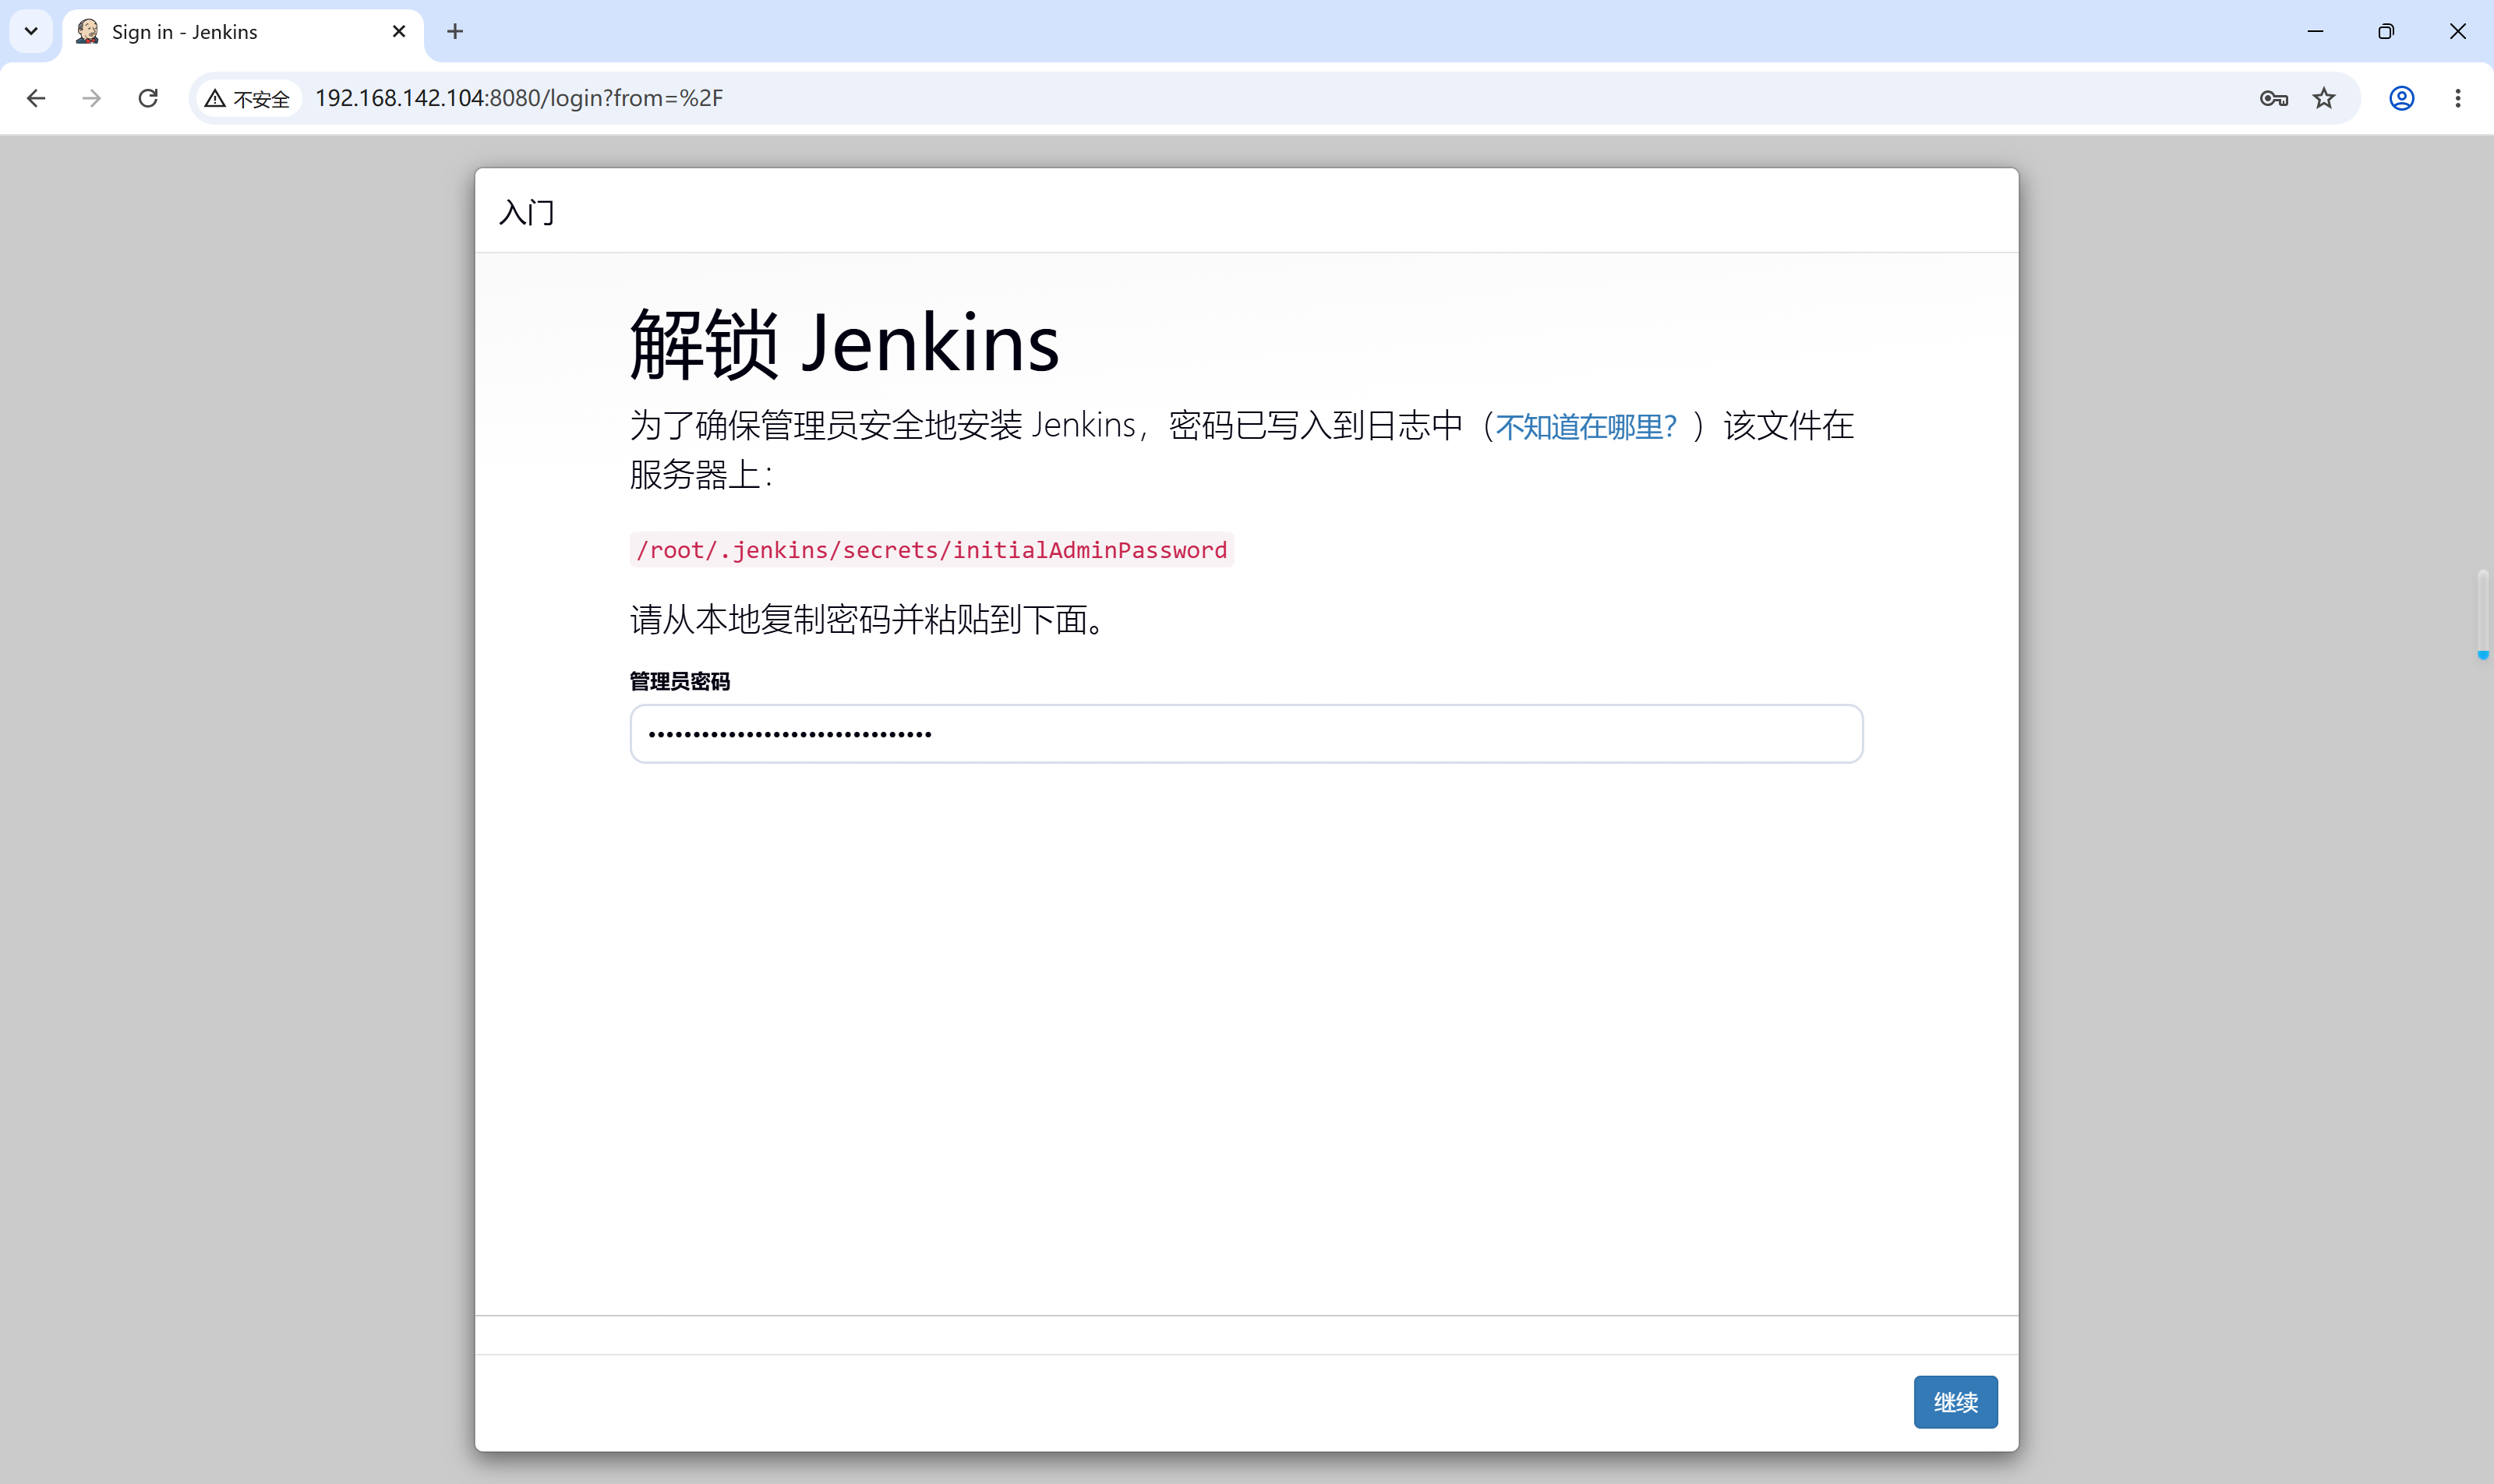2494x1484 pixels.
Task: Click the browser forward arrow
Action: point(92,98)
